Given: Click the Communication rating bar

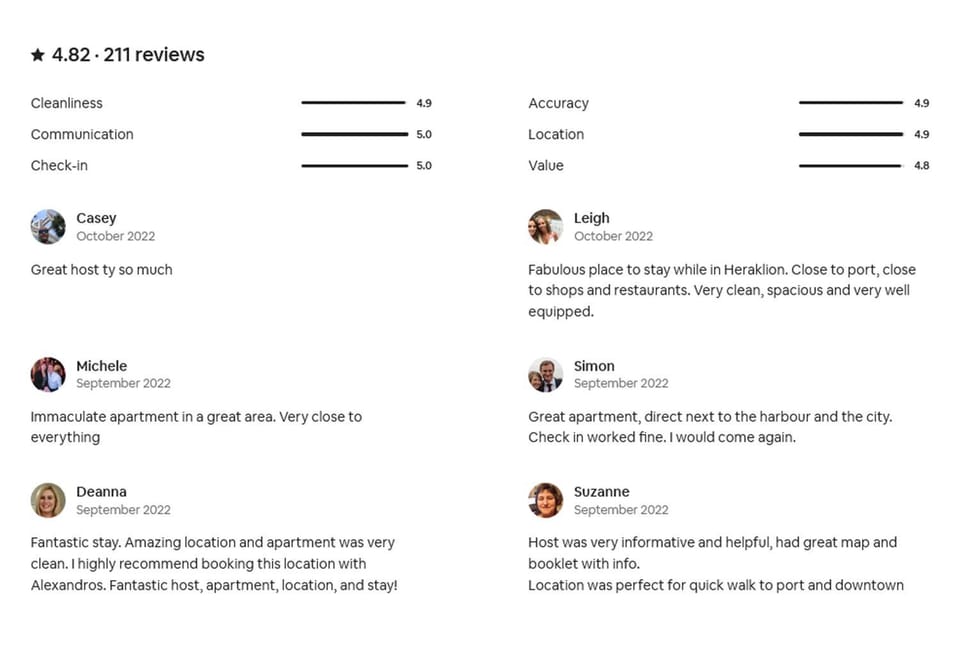Looking at the screenshot, I should click(354, 134).
